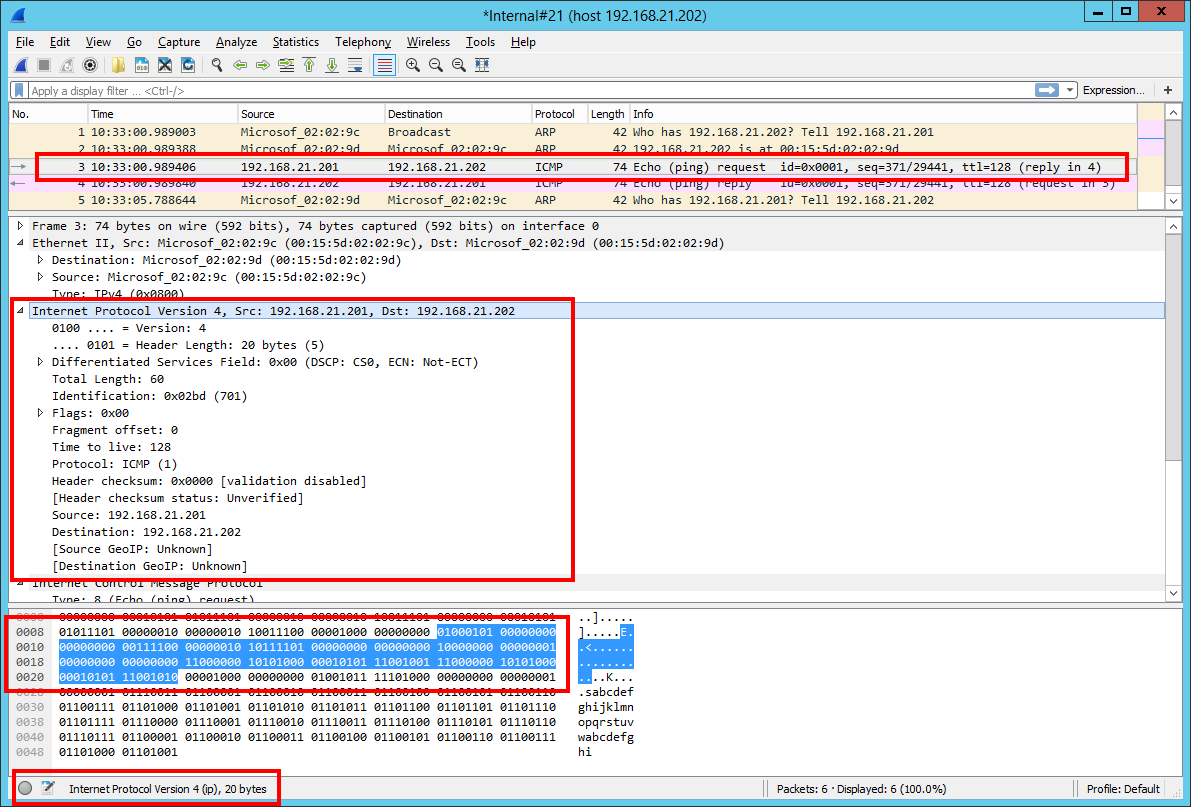Sort packets by No. column
Viewport: 1191px width, 807px height.
[48, 114]
